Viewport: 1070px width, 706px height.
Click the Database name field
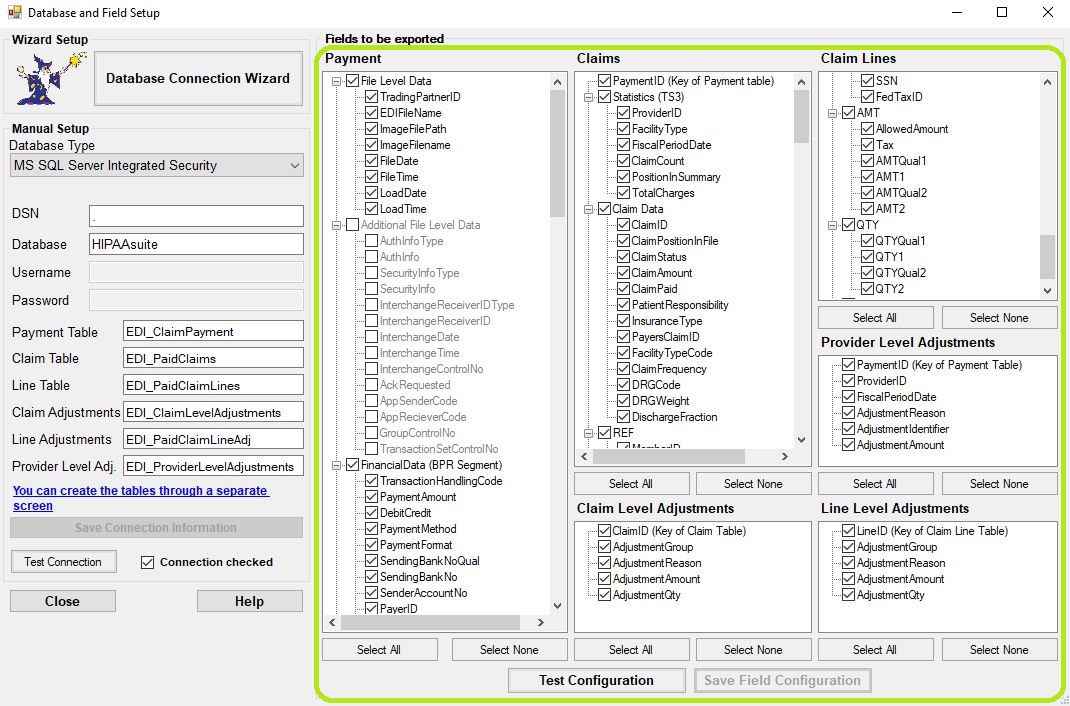(196, 244)
